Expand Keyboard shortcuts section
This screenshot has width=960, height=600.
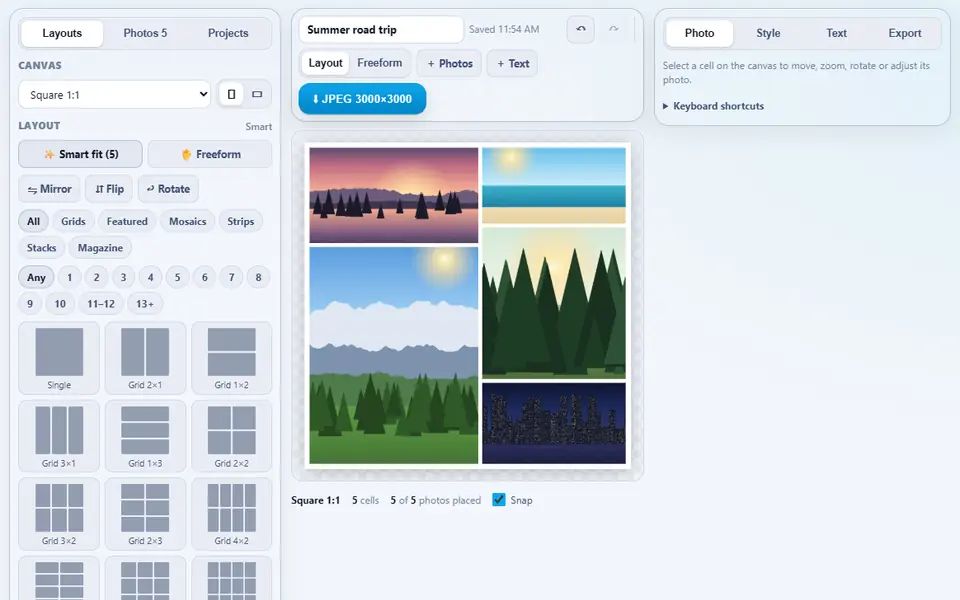713,106
